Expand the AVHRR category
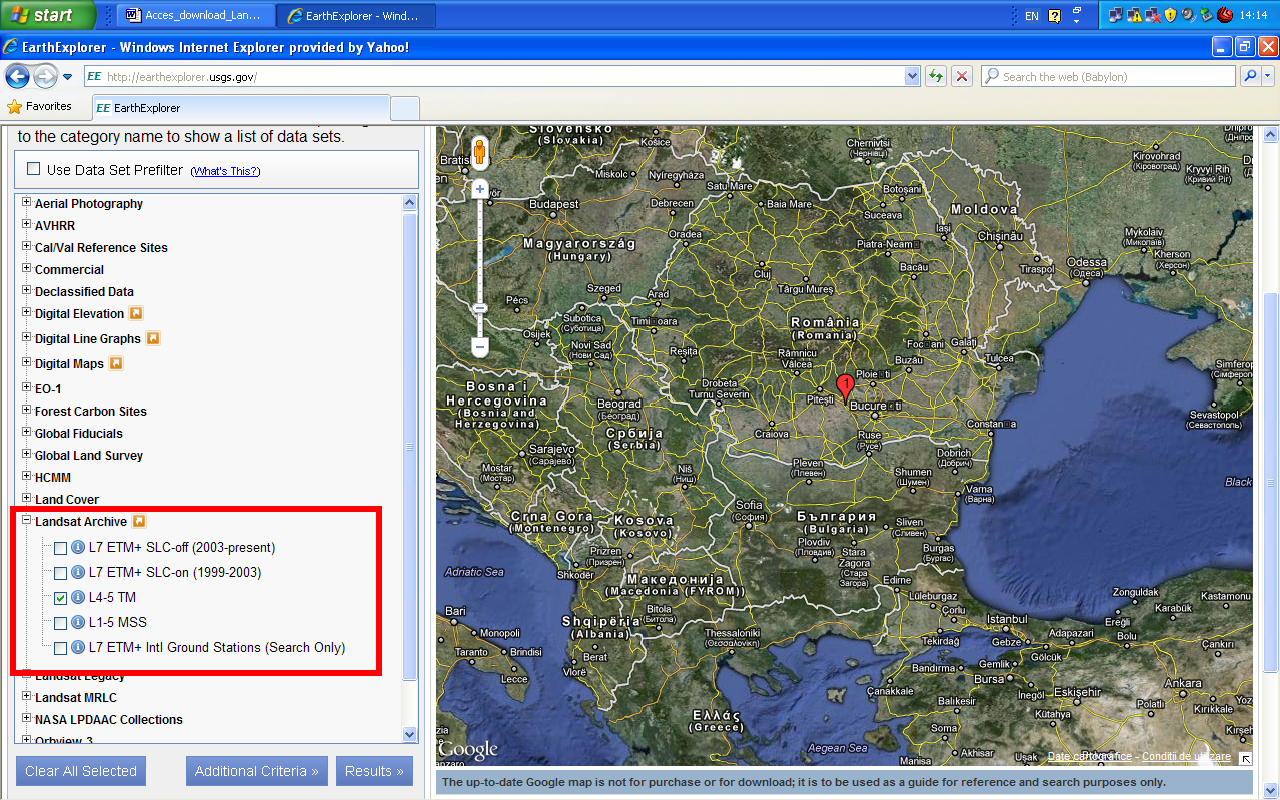The image size is (1280, 800). 27,225
